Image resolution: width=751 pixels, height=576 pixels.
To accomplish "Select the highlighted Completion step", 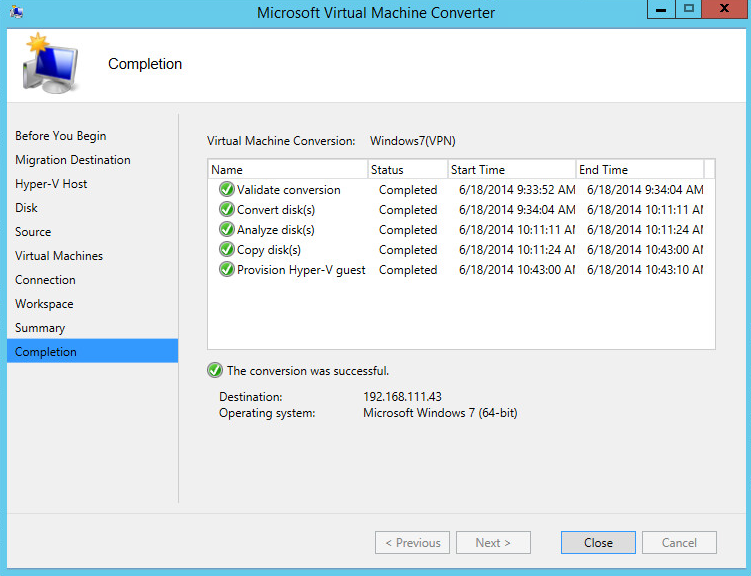I will (92, 351).
